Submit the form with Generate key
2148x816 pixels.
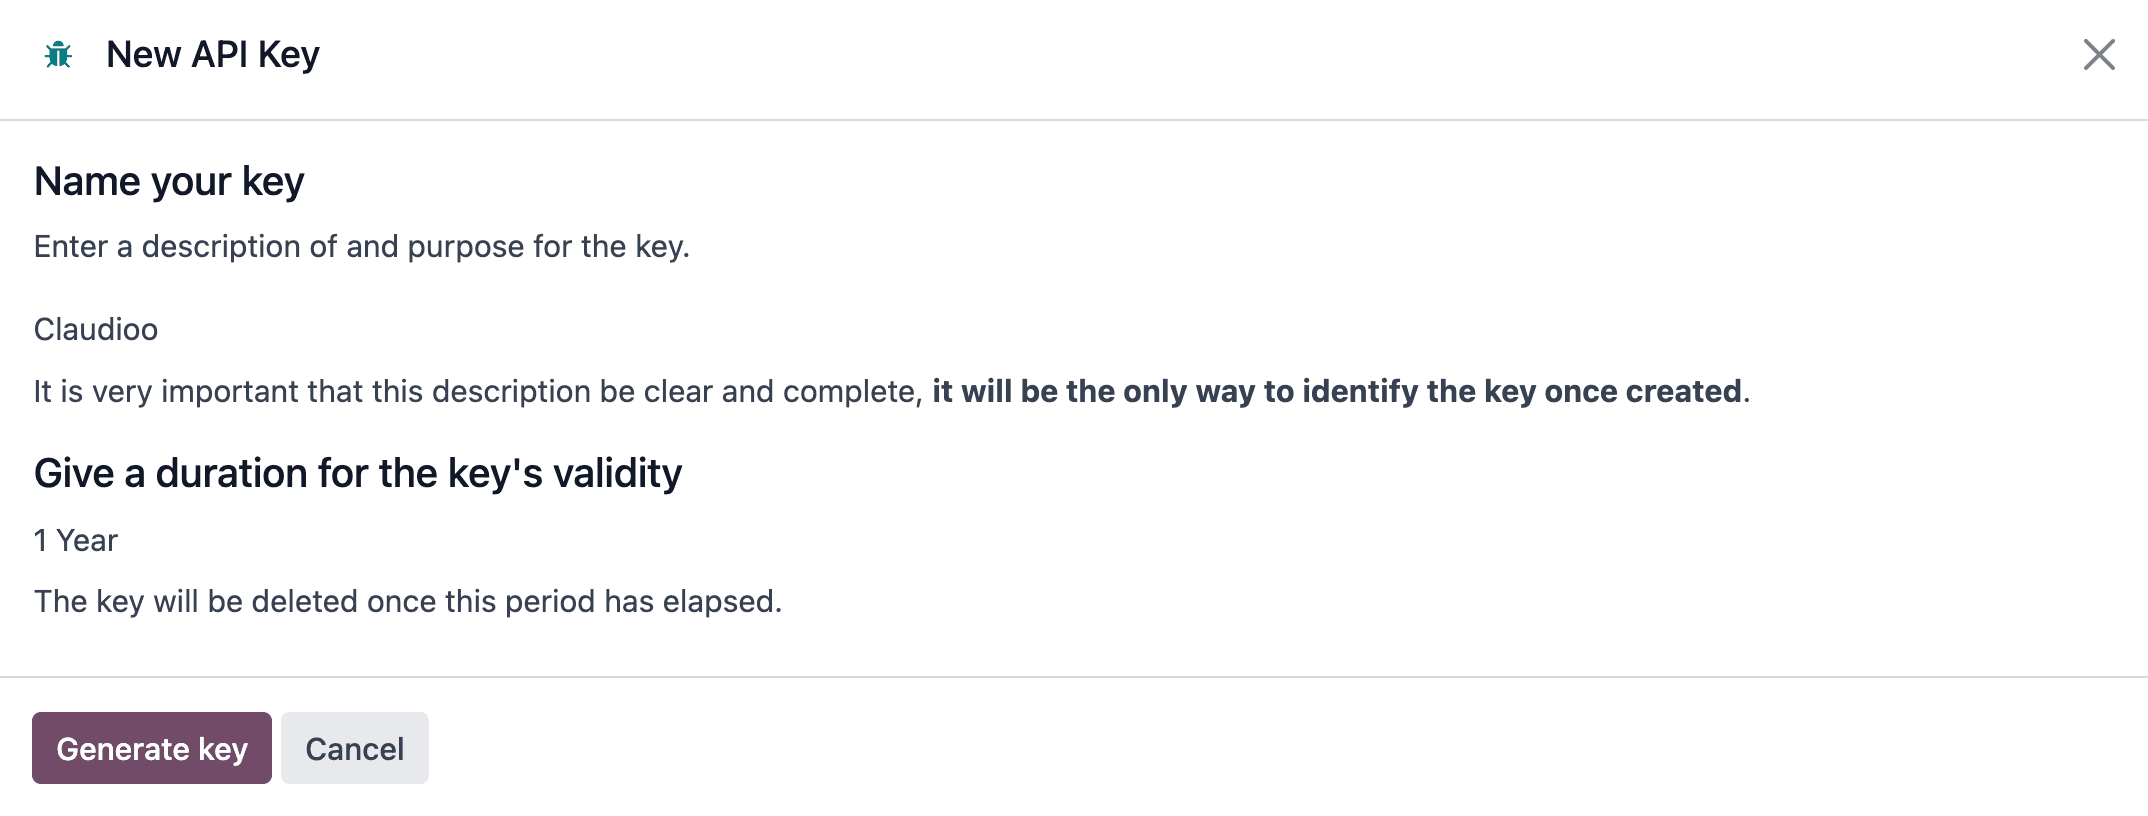click(x=152, y=748)
